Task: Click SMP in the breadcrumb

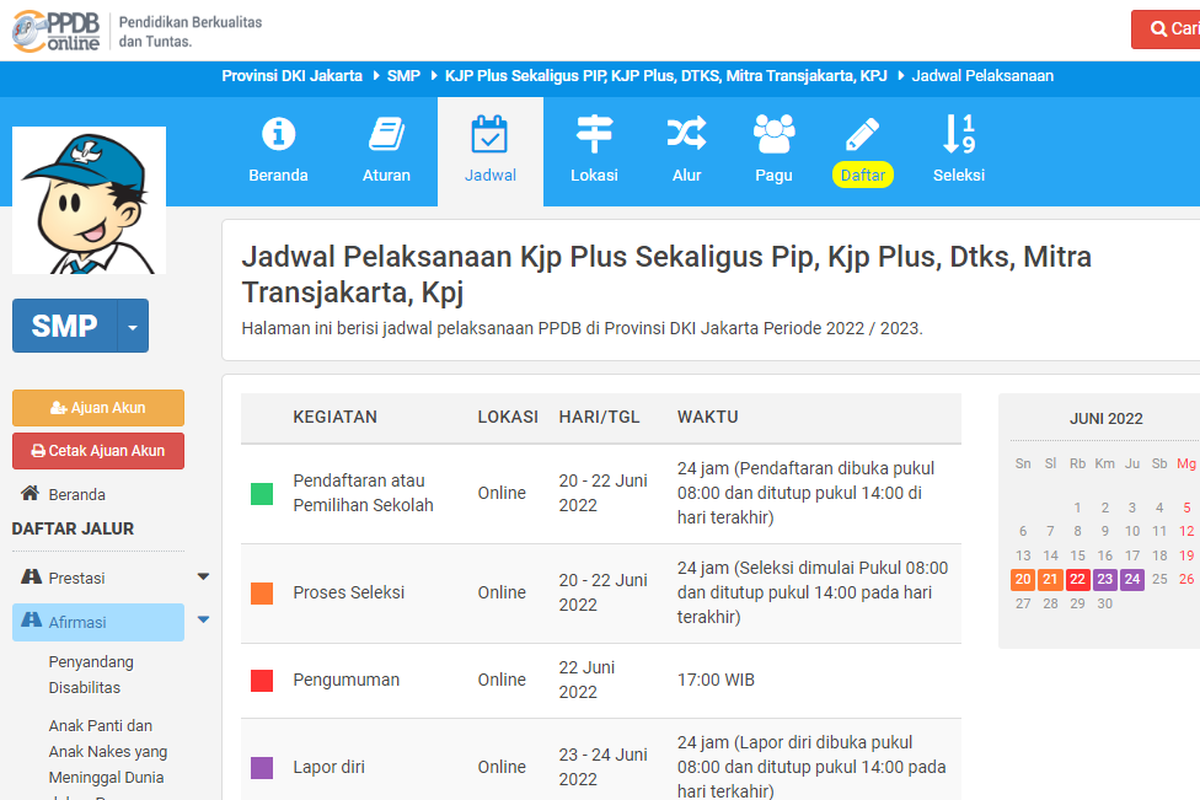Action: pyautogui.click(x=403, y=76)
